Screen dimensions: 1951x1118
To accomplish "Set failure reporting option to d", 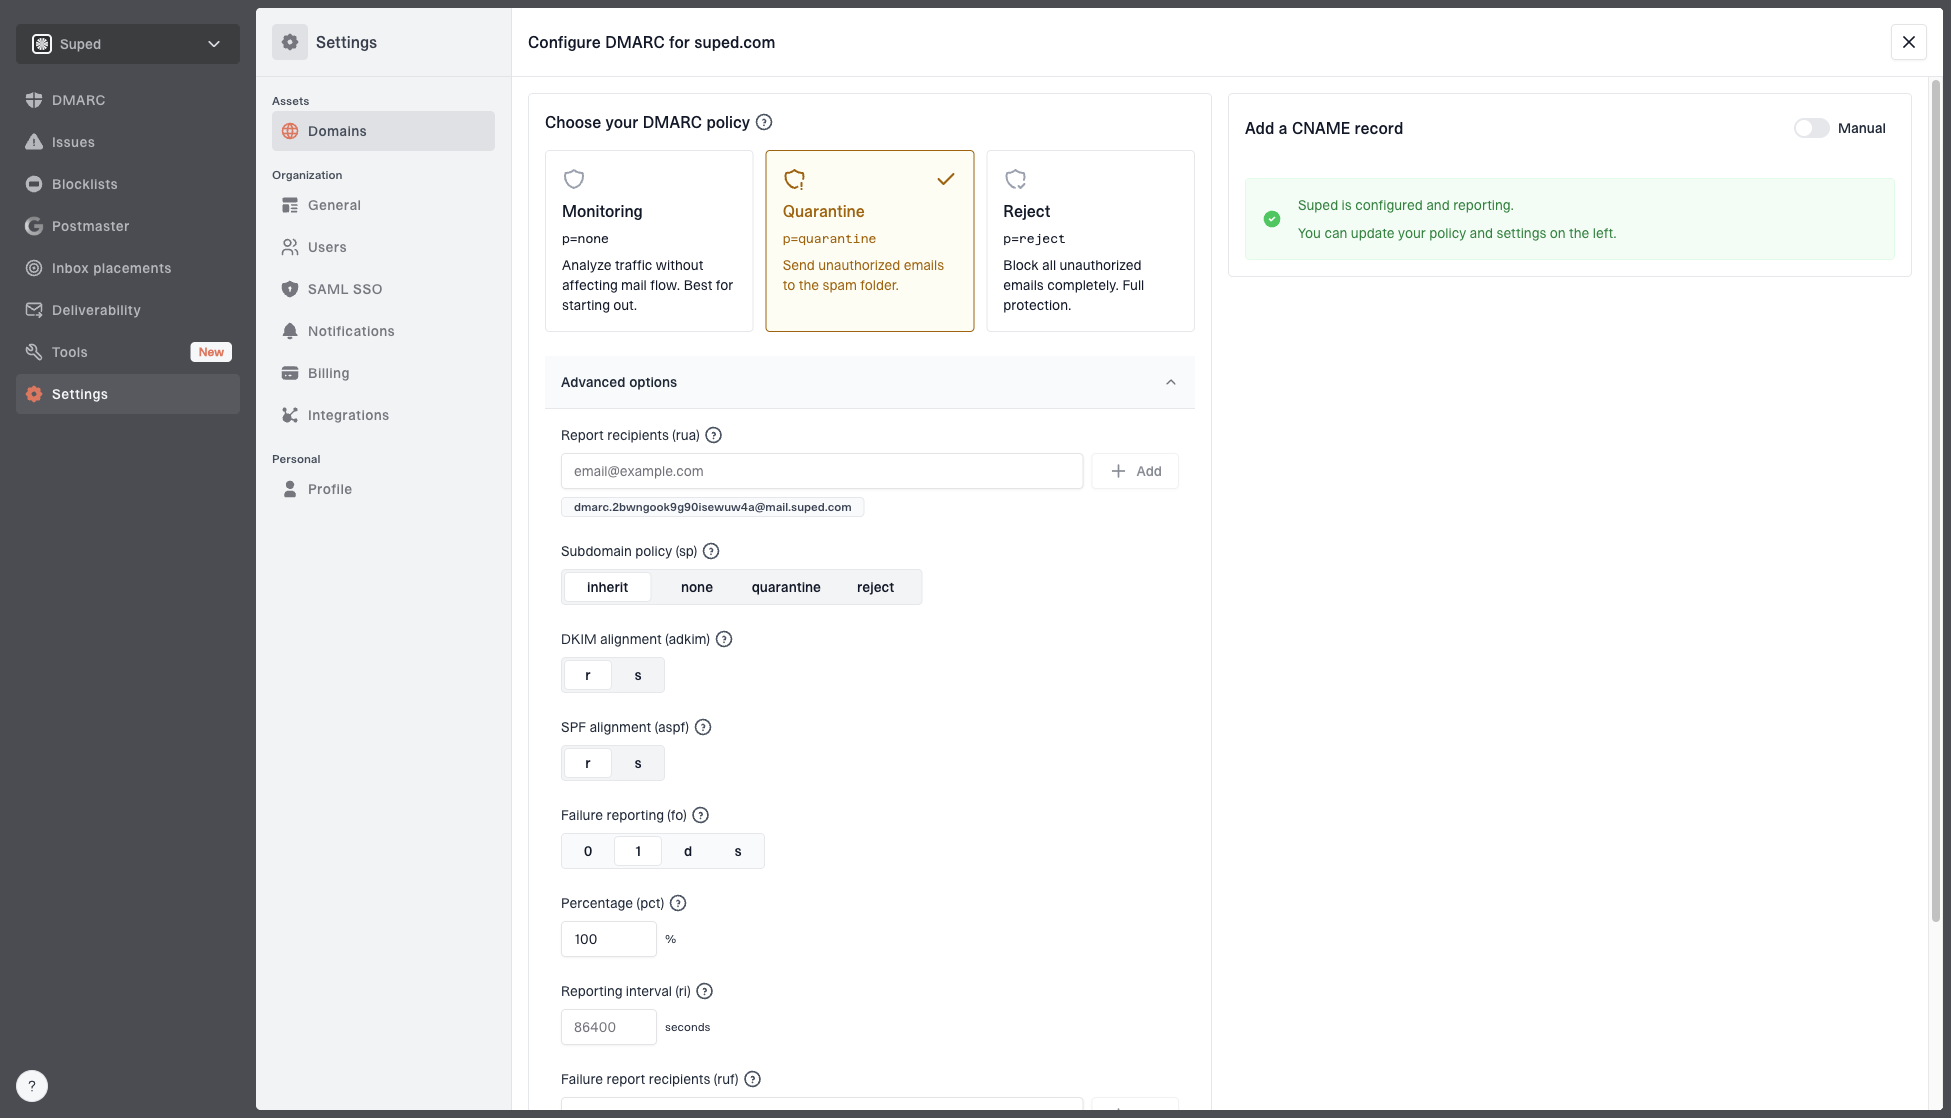I will [688, 851].
